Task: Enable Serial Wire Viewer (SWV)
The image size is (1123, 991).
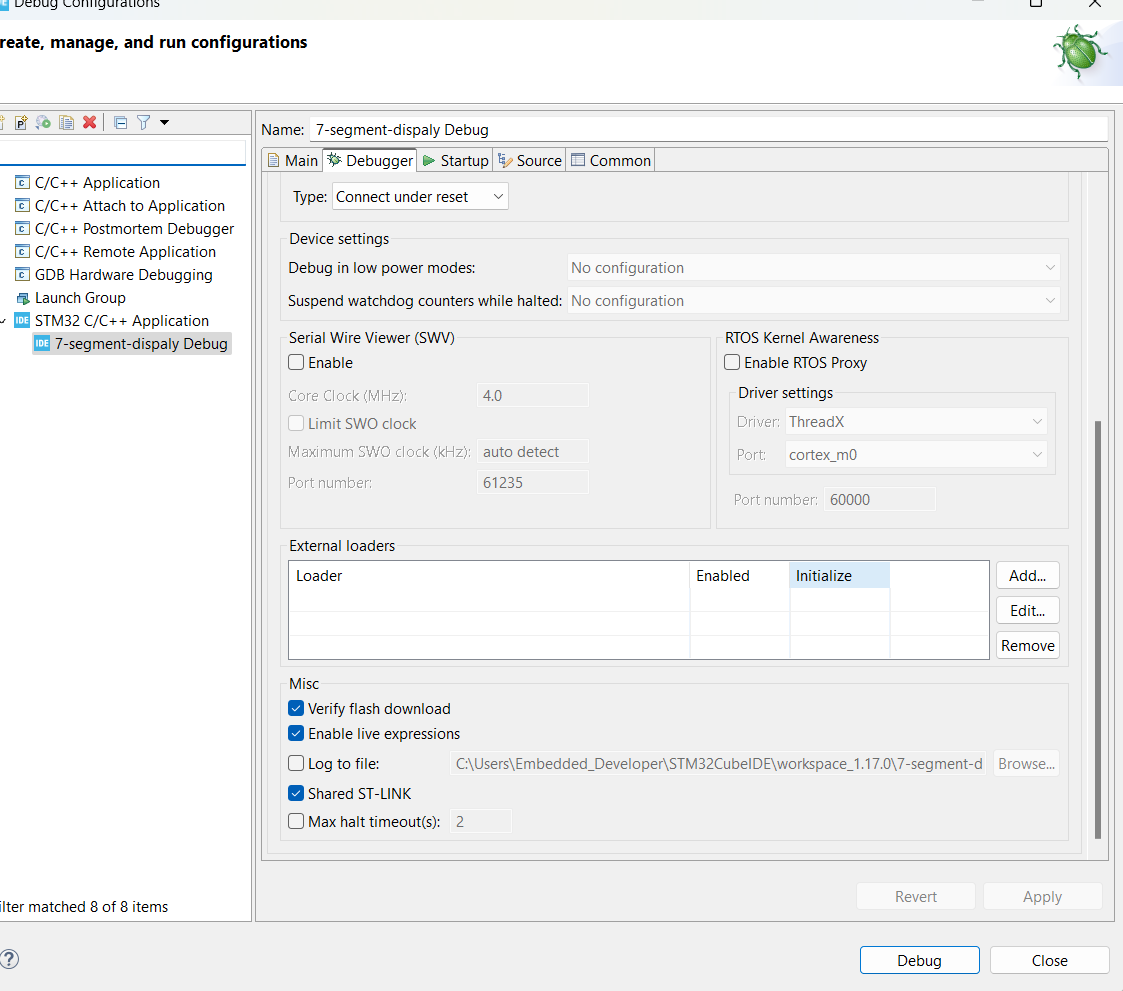Action: (x=296, y=362)
